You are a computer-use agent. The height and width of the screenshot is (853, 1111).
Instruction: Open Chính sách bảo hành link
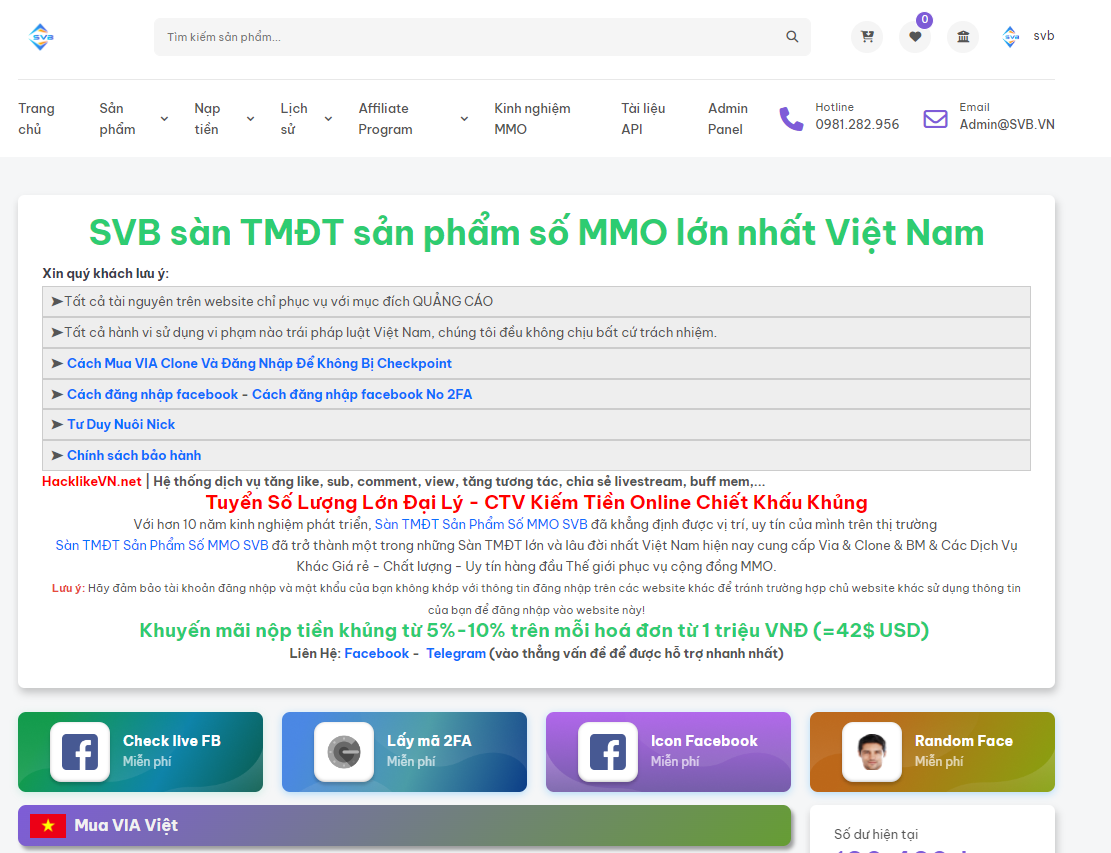coord(134,456)
